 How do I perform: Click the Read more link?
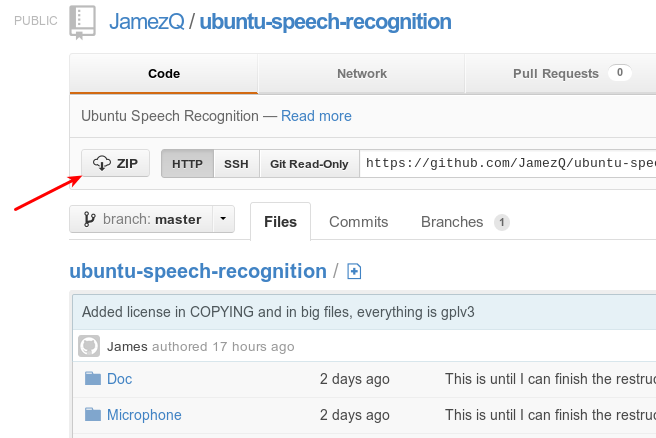[x=316, y=116]
